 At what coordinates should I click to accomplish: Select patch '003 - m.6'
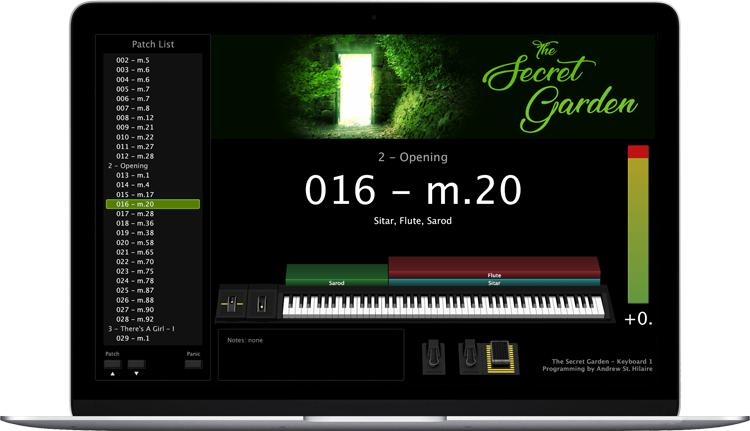[x=132, y=70]
